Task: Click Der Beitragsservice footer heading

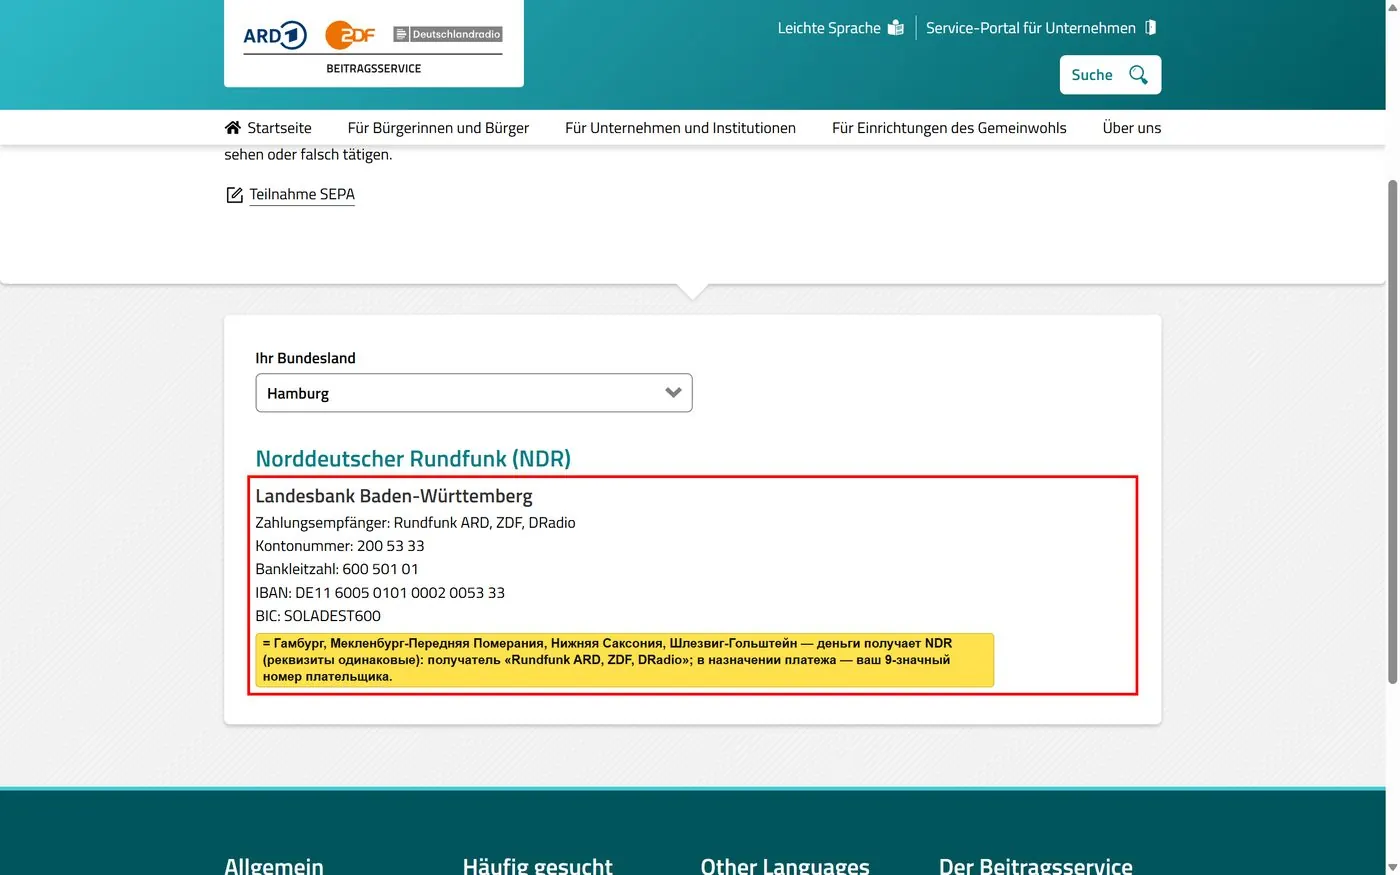Action: [x=1036, y=865]
